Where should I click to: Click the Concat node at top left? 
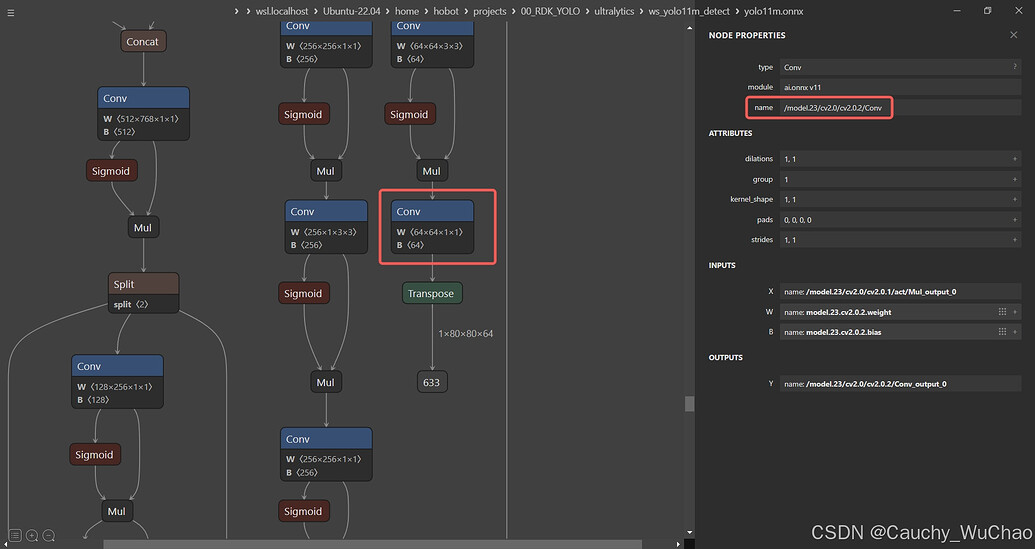143,42
